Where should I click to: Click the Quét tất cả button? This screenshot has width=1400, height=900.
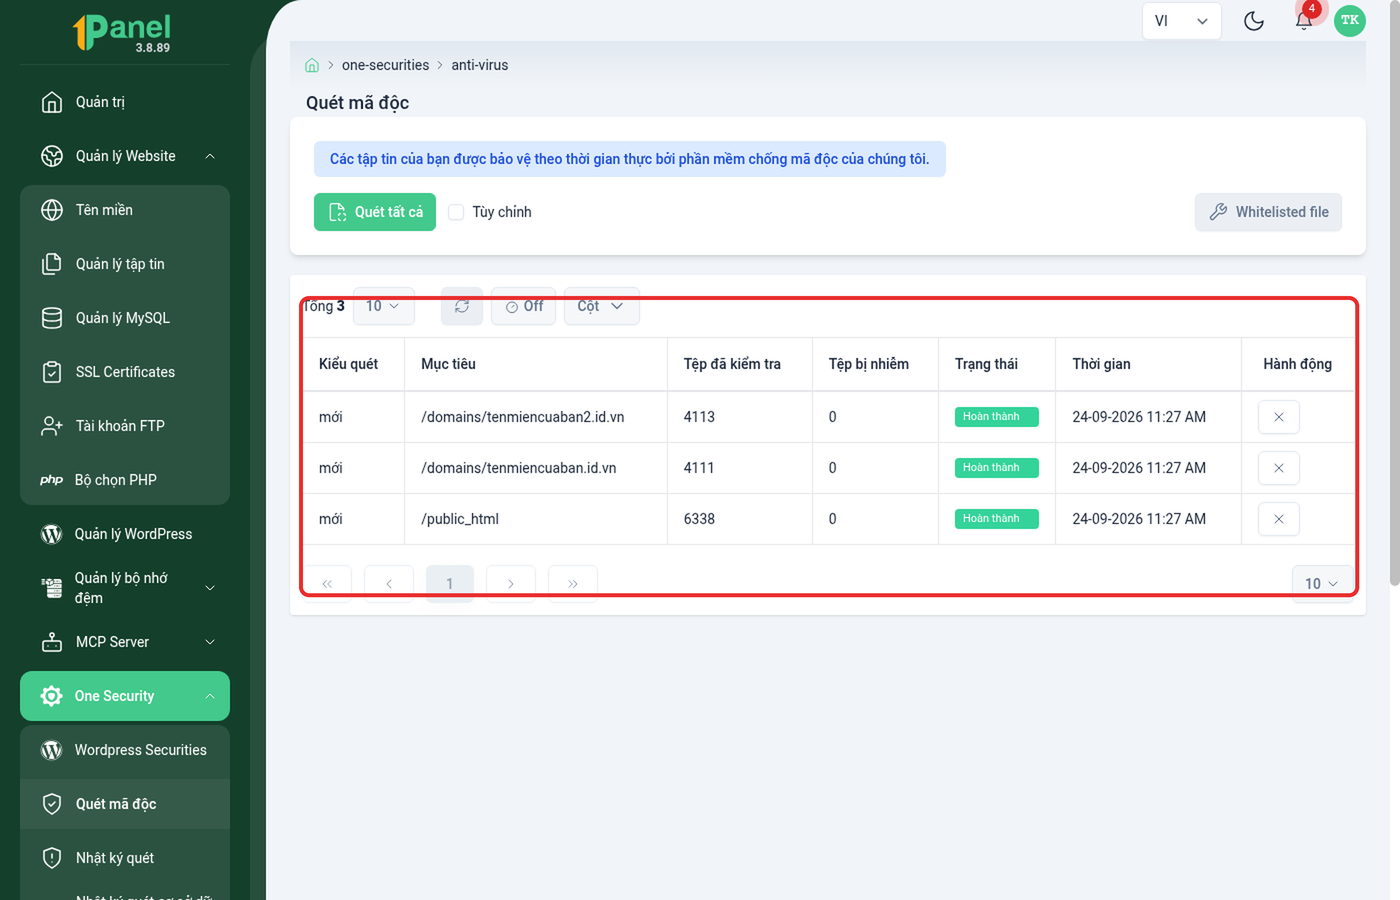pyautogui.click(x=375, y=212)
